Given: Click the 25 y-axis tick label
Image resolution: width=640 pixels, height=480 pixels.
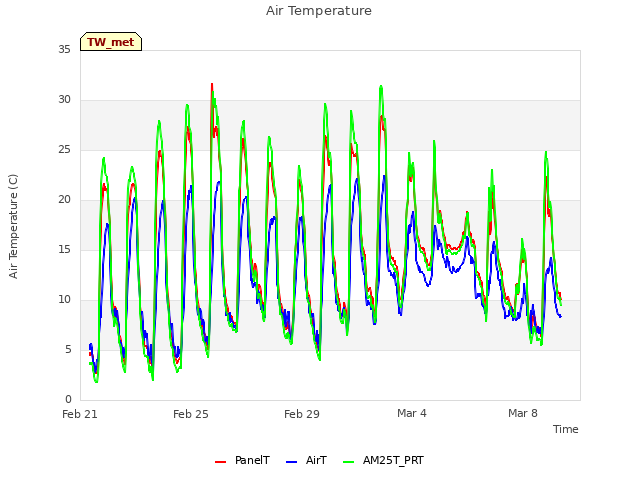Looking at the screenshot, I should point(64,149).
